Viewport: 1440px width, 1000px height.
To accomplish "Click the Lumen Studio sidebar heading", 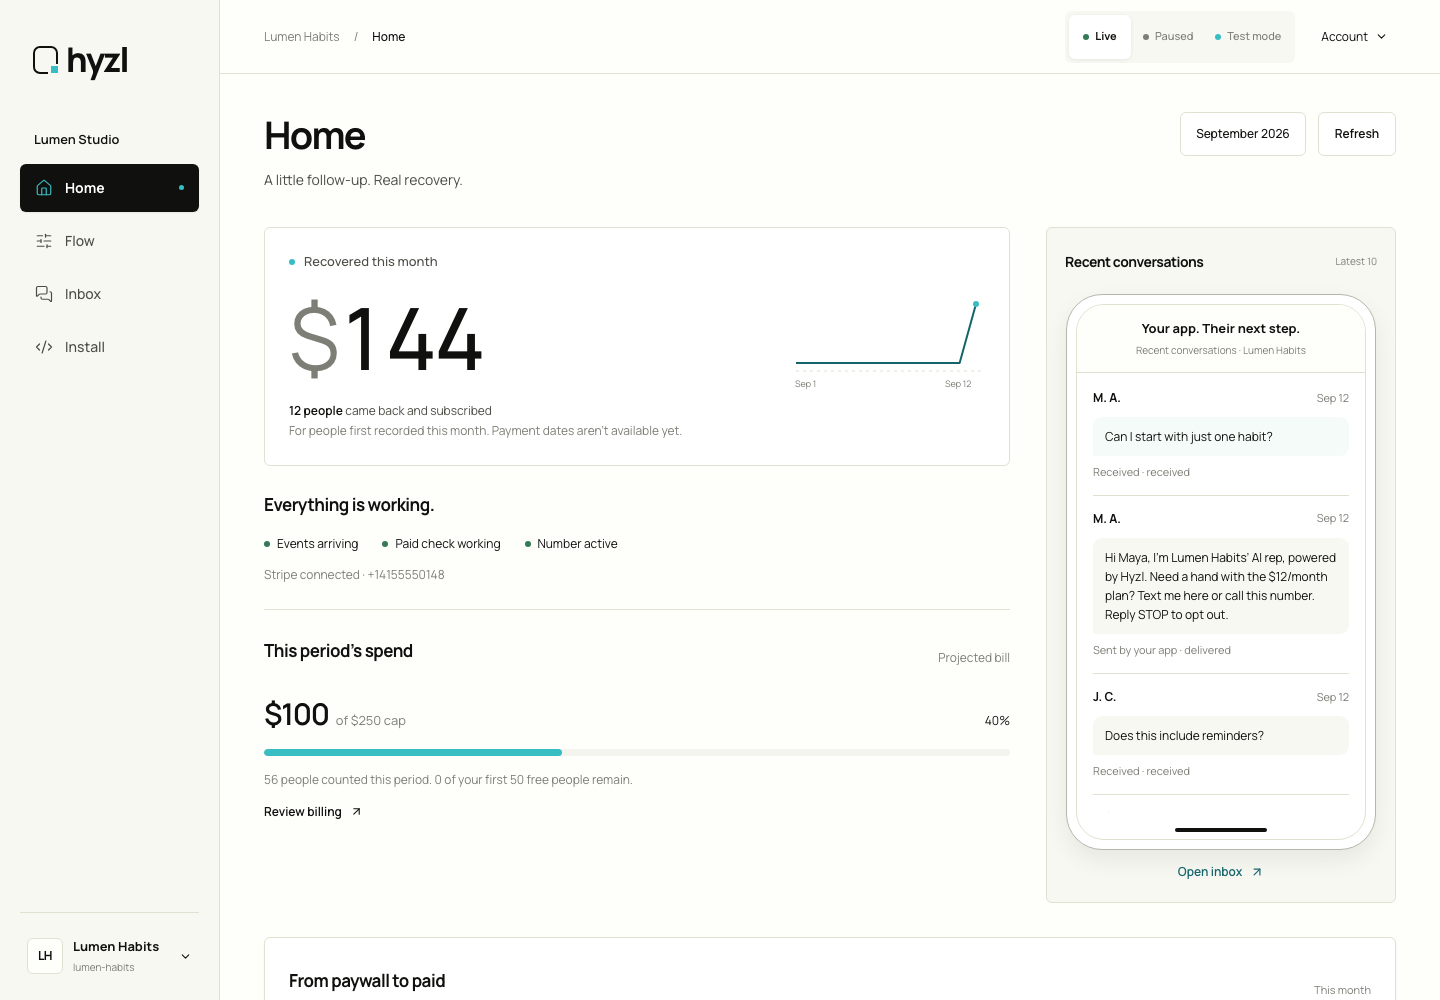I will pyautogui.click(x=76, y=140).
